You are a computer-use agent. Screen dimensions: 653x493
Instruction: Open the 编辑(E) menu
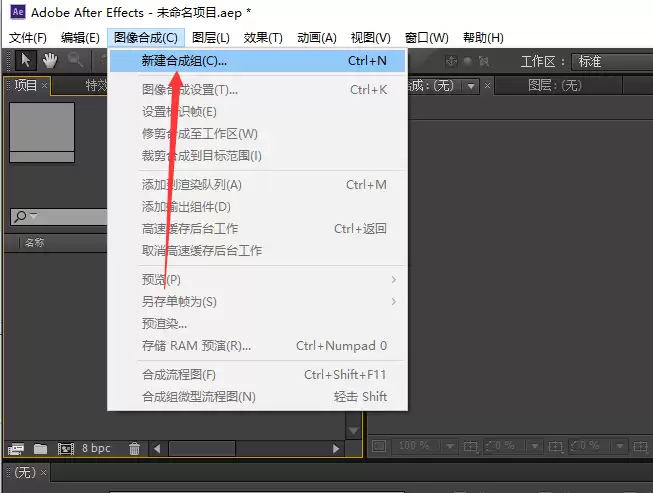(x=80, y=38)
